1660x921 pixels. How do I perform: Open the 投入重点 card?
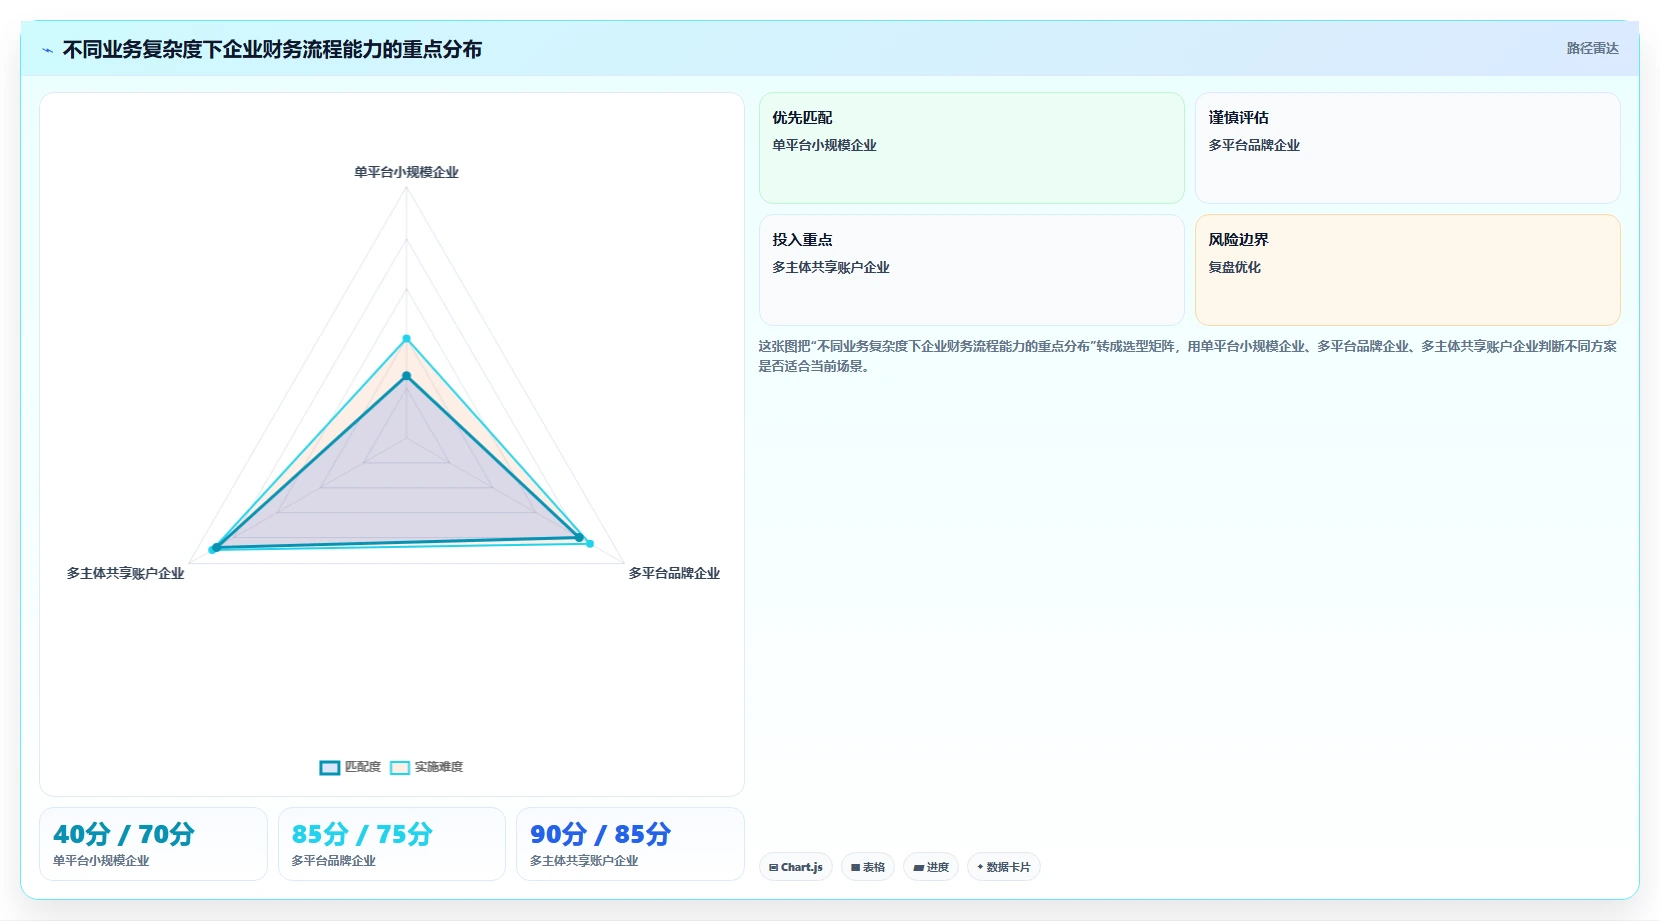(x=972, y=270)
